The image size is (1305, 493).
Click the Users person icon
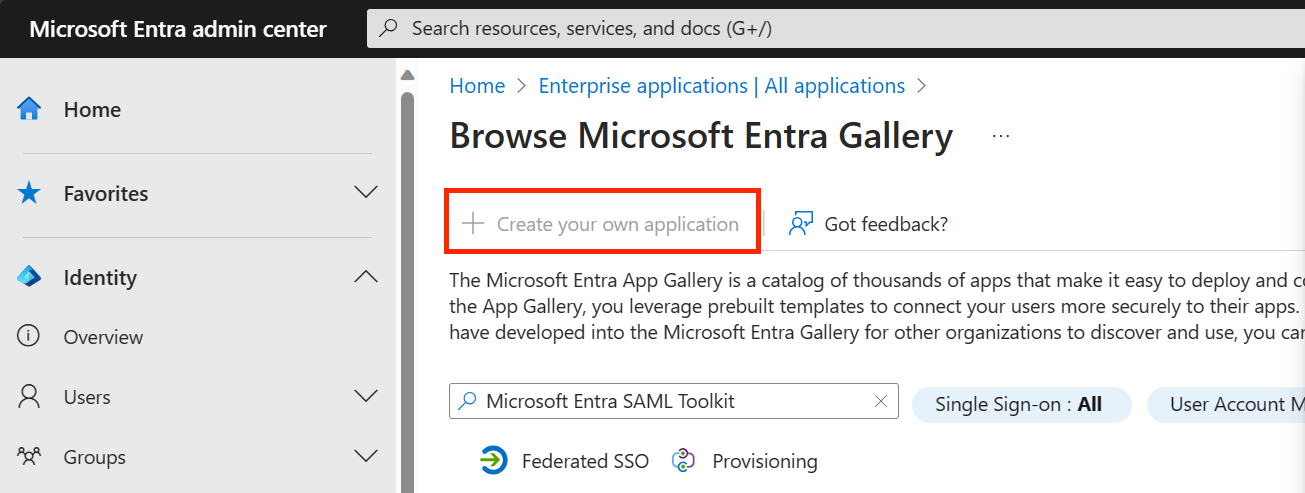(x=29, y=397)
